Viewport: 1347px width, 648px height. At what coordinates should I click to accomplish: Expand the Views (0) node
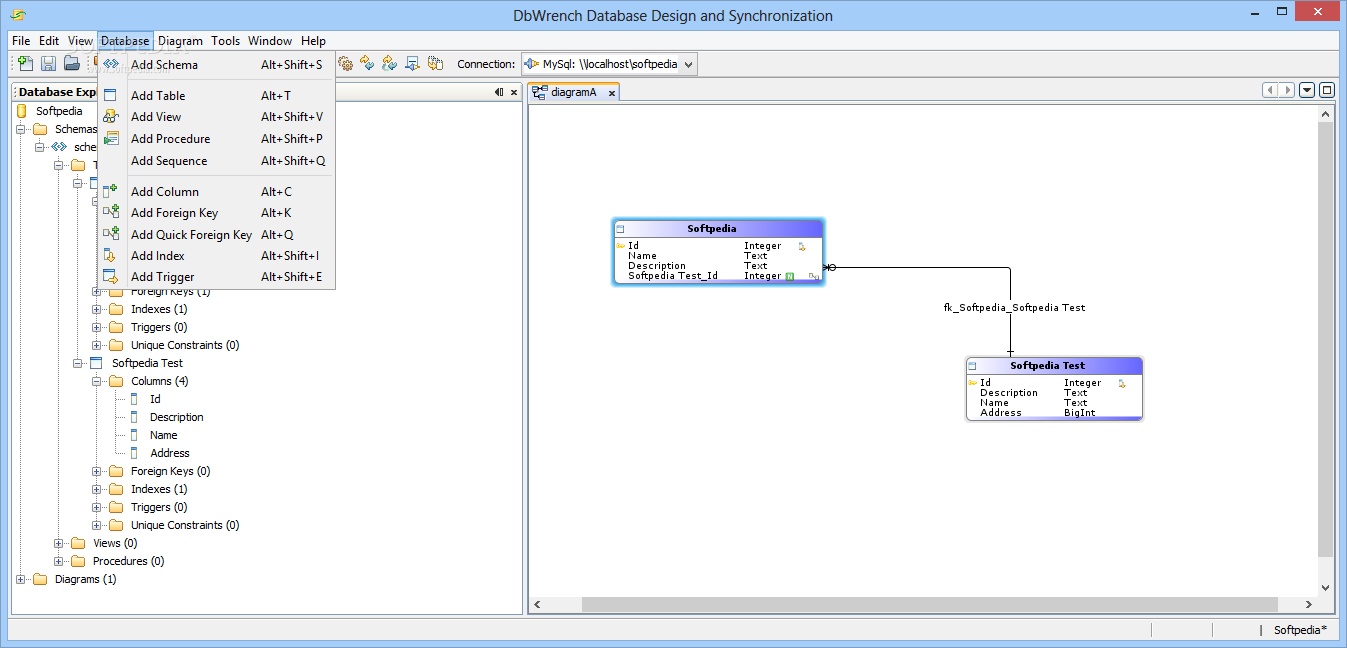pos(59,543)
